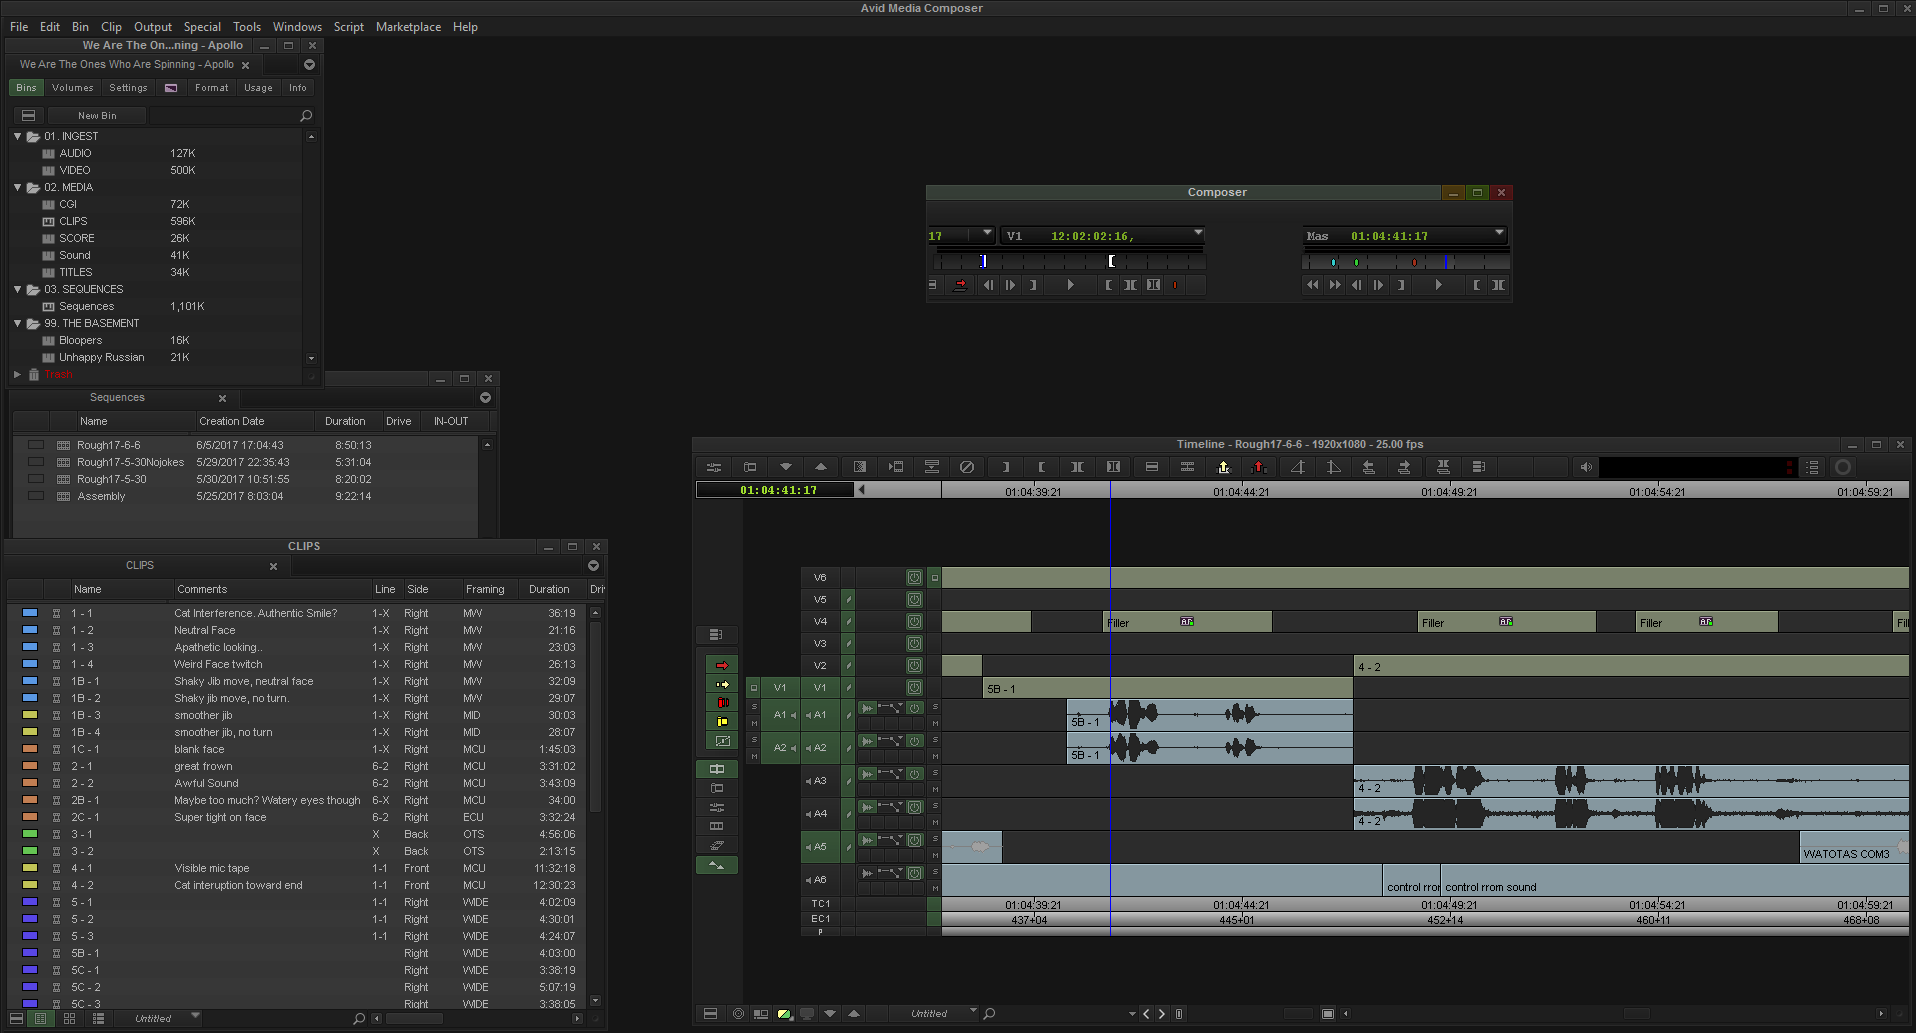This screenshot has height=1033, width=1916.
Task: Toggle the V2 track sync lock
Action: pos(848,666)
